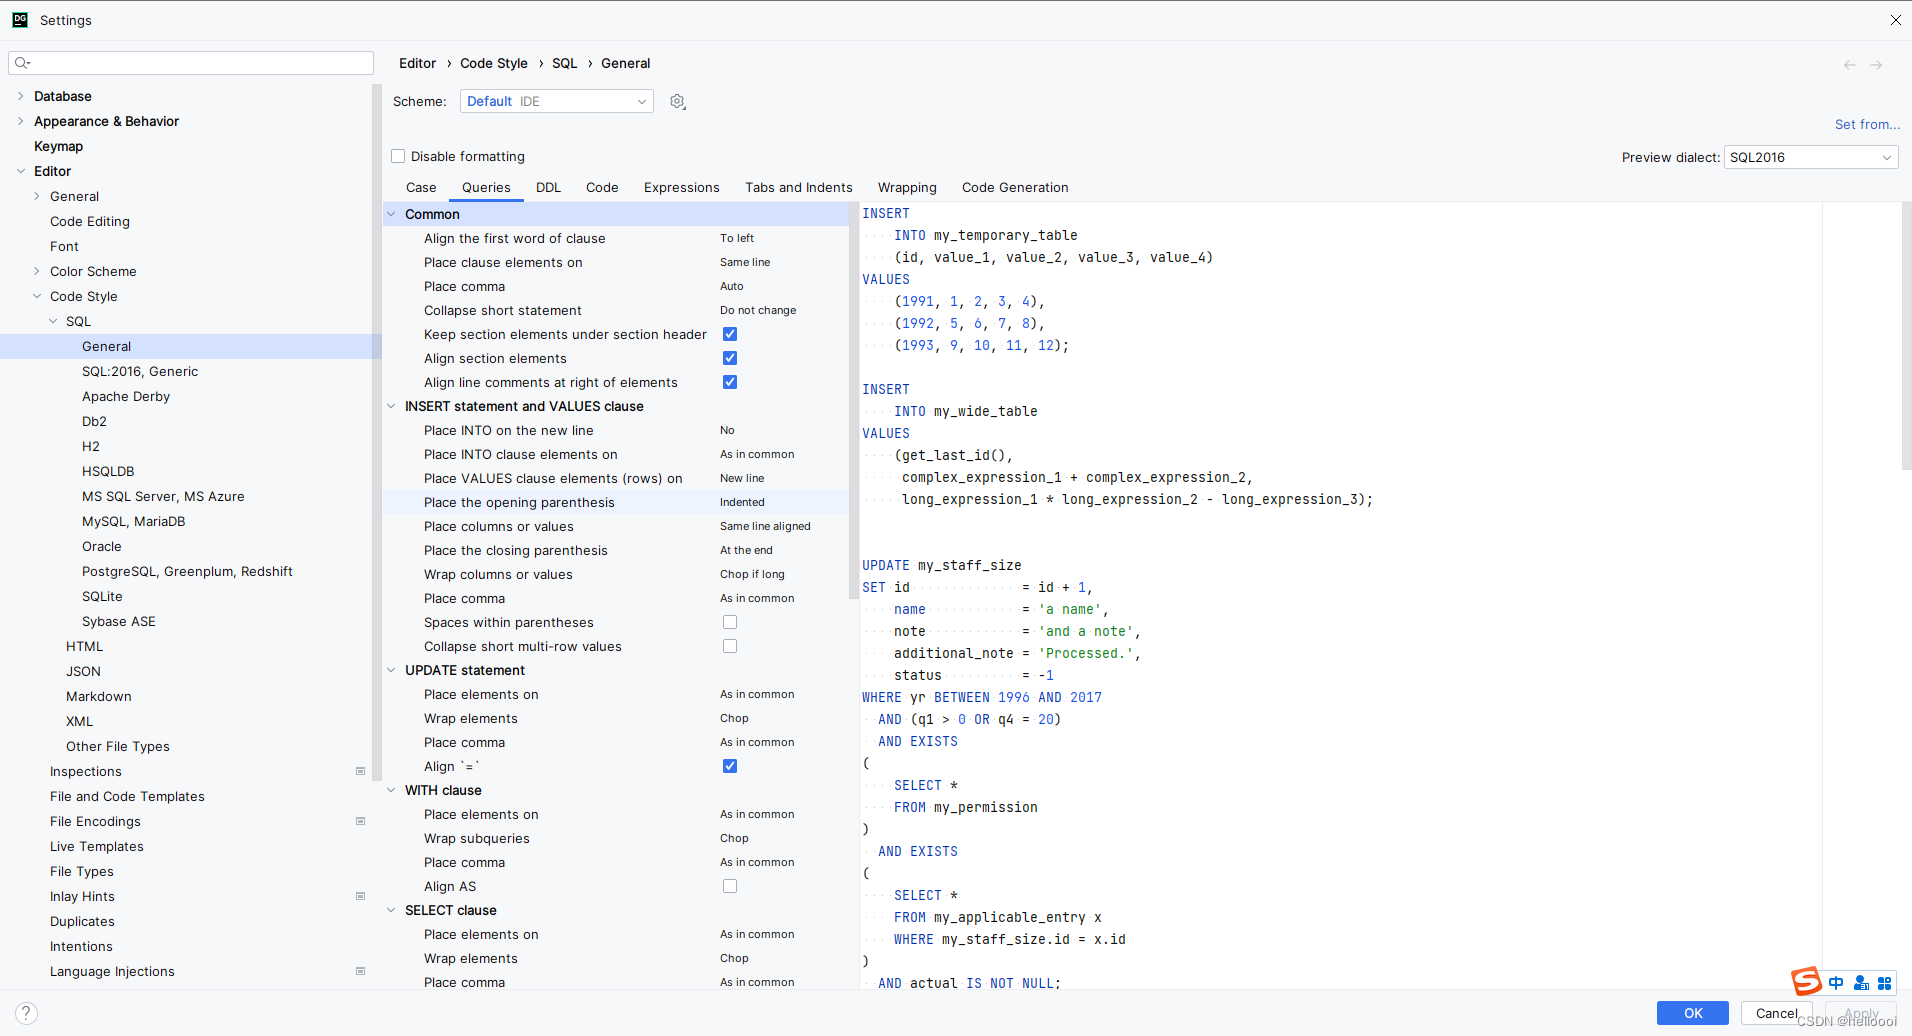Screen dimensions: 1912x1036
Task: Switch to the DDL tab
Action: click(x=548, y=187)
